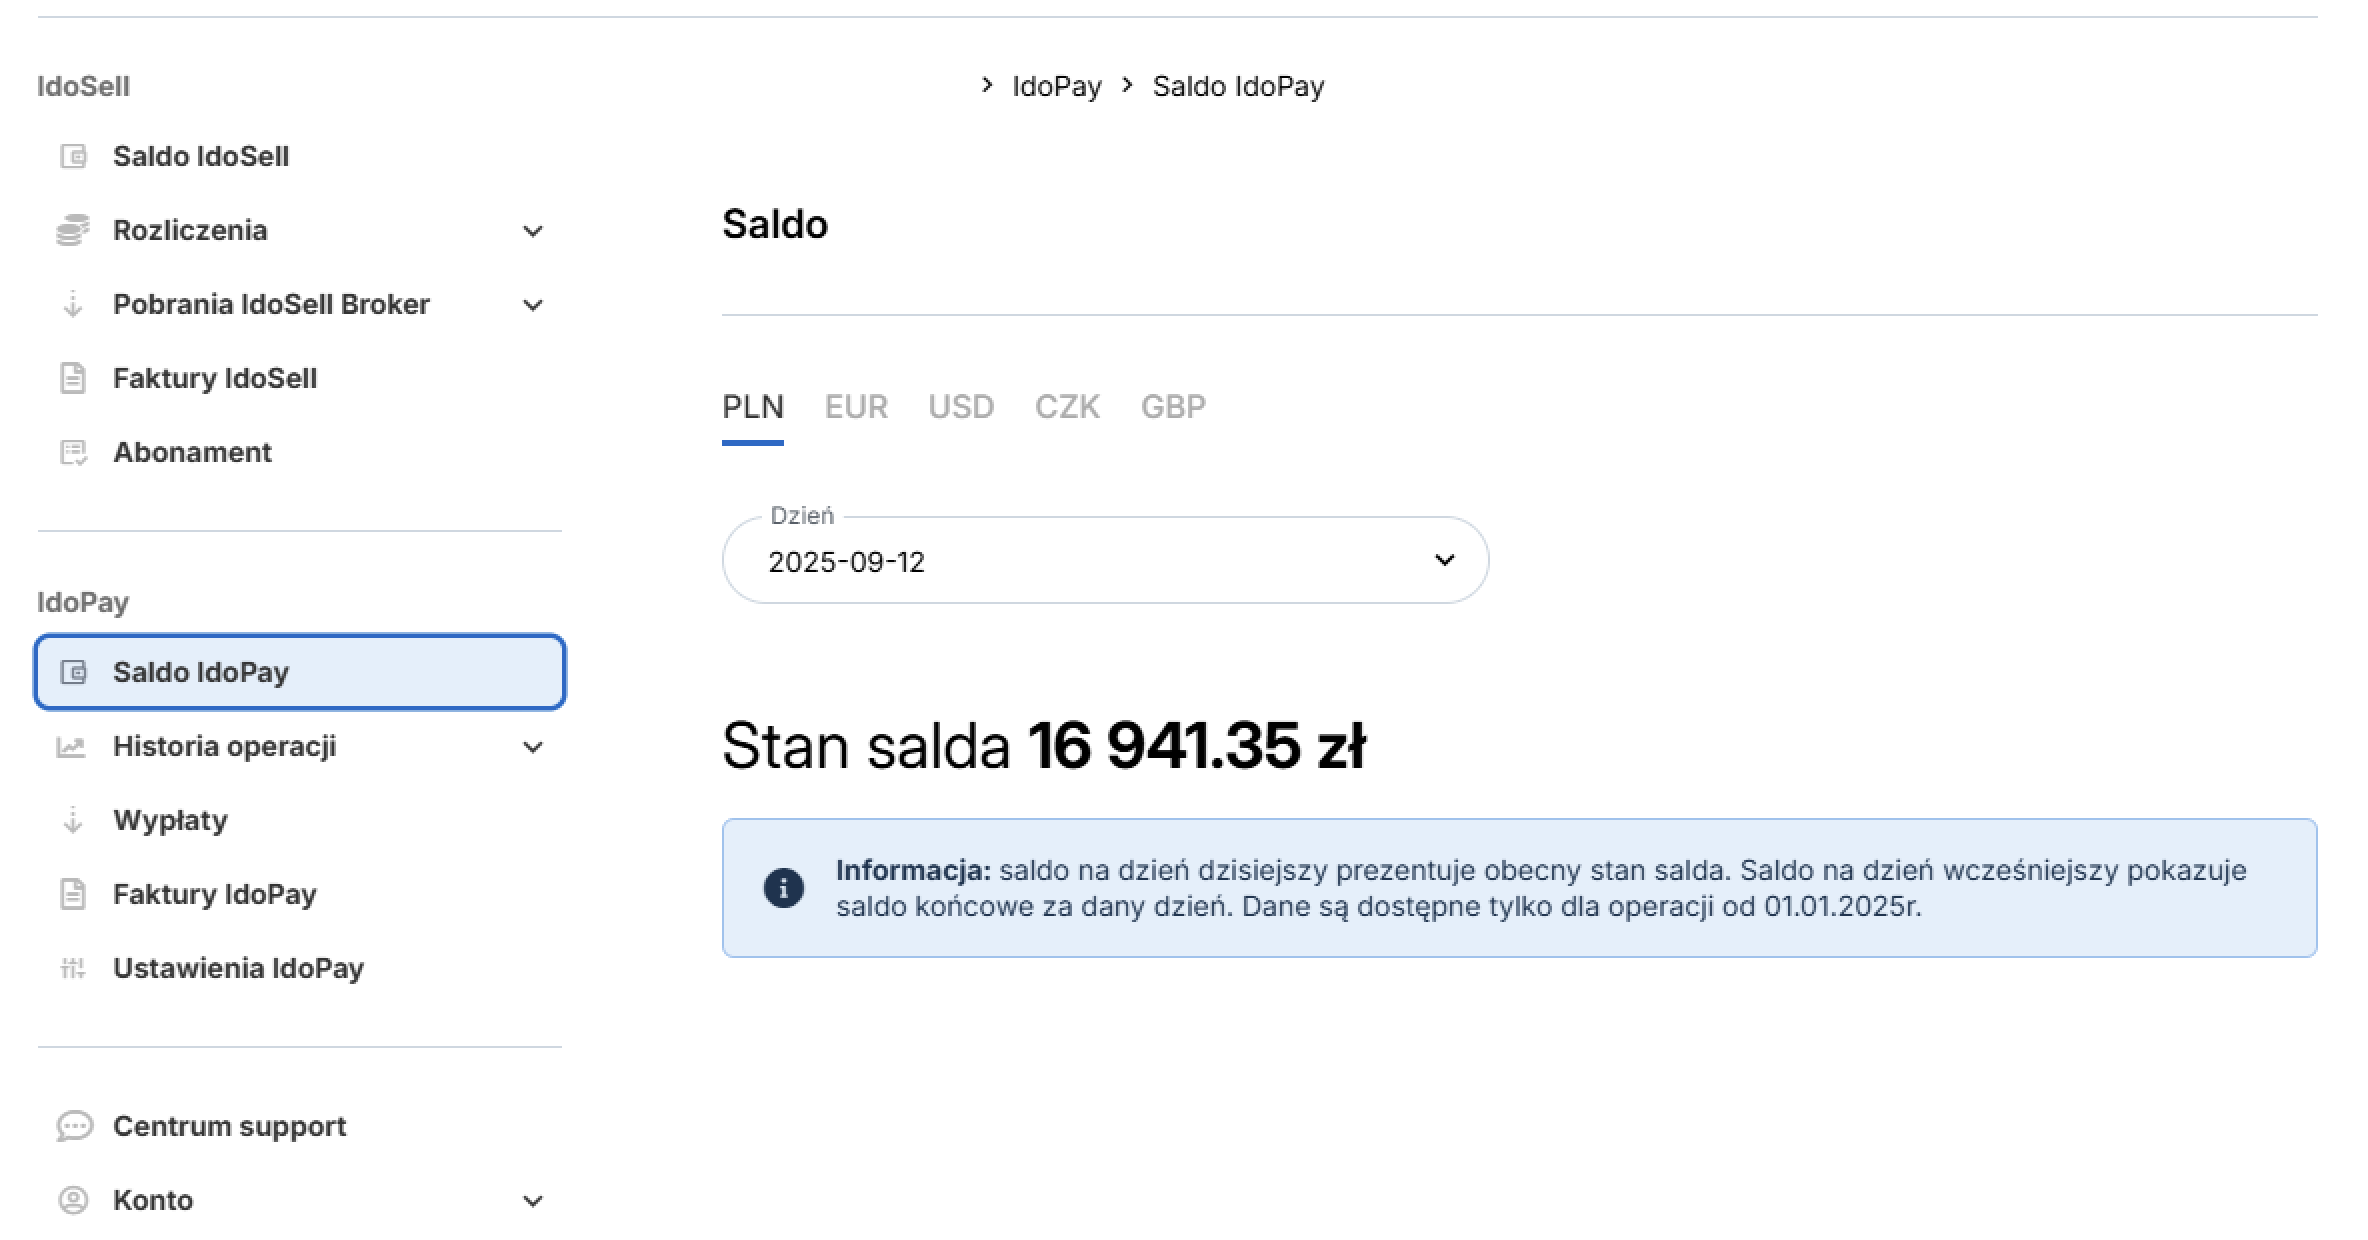Open the Dzień date dropdown
Screen dimensions: 2368x1240
click(1105, 560)
